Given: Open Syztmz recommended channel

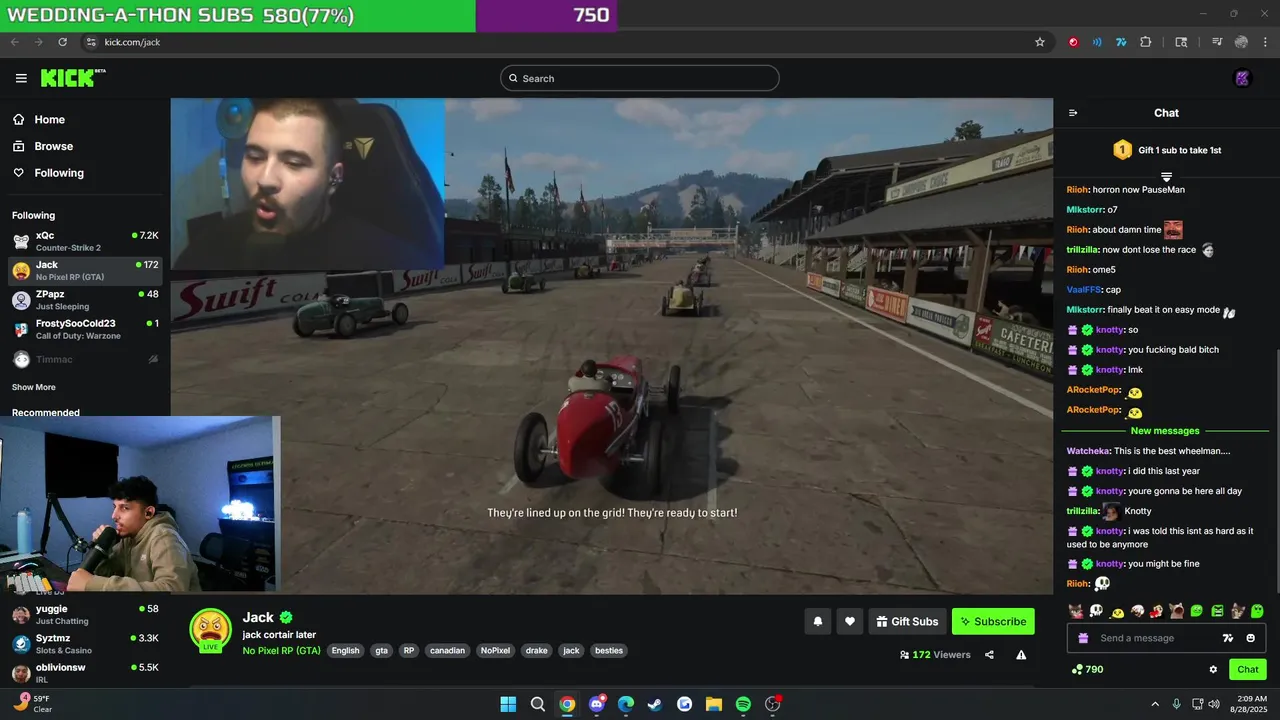Looking at the screenshot, I should 85,643.
